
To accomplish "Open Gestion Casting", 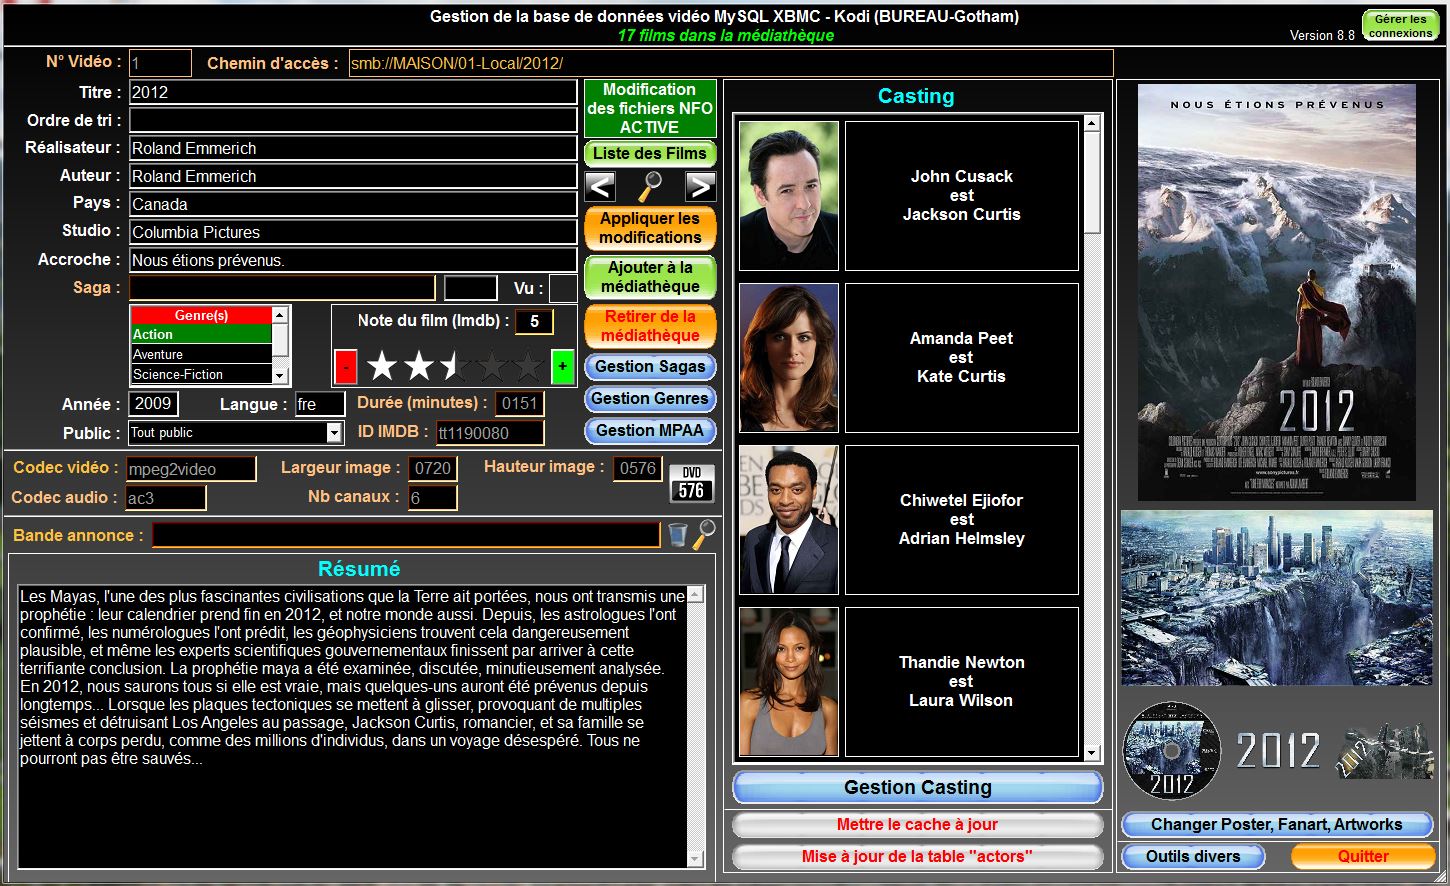I will [x=918, y=787].
